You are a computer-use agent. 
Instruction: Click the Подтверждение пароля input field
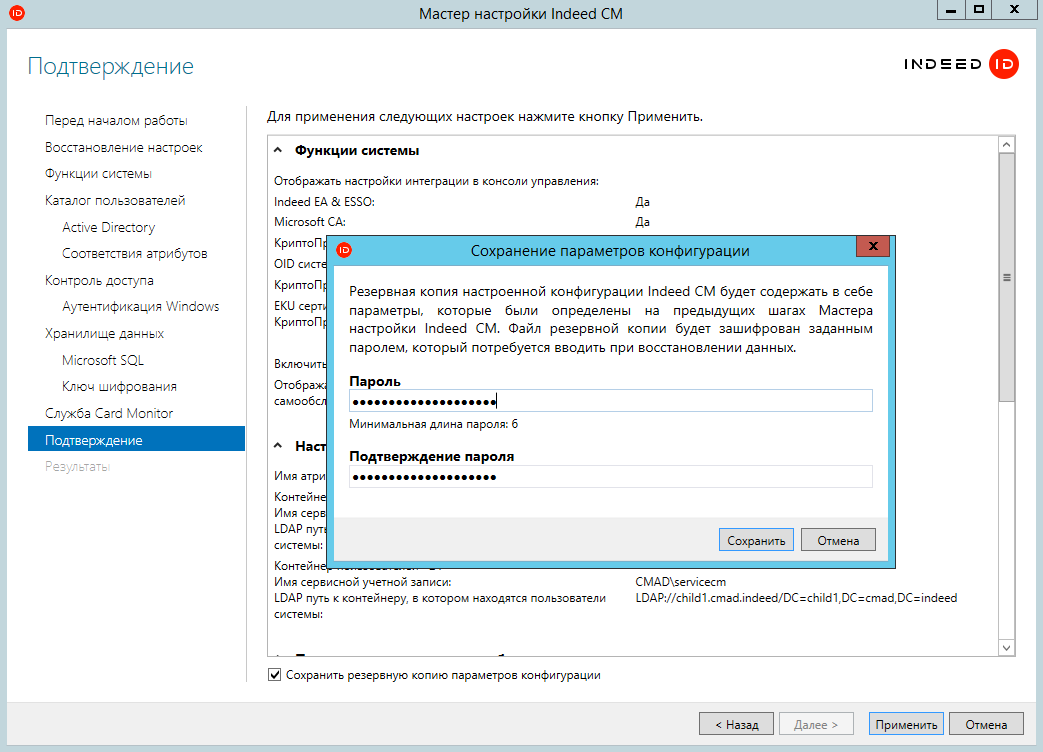[610, 477]
